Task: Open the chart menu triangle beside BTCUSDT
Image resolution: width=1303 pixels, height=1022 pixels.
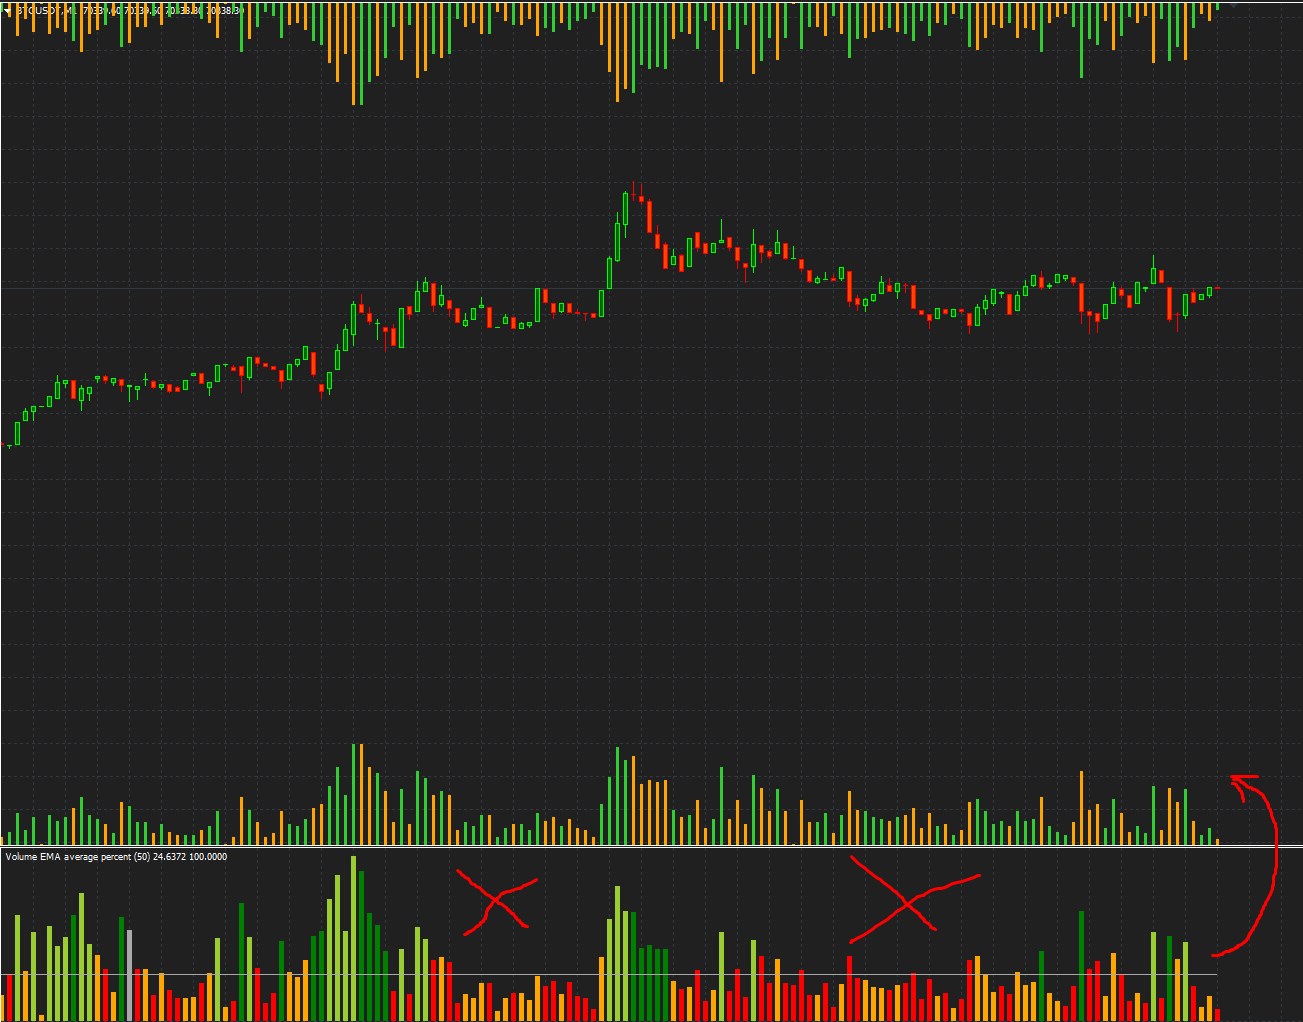Action: point(9,10)
